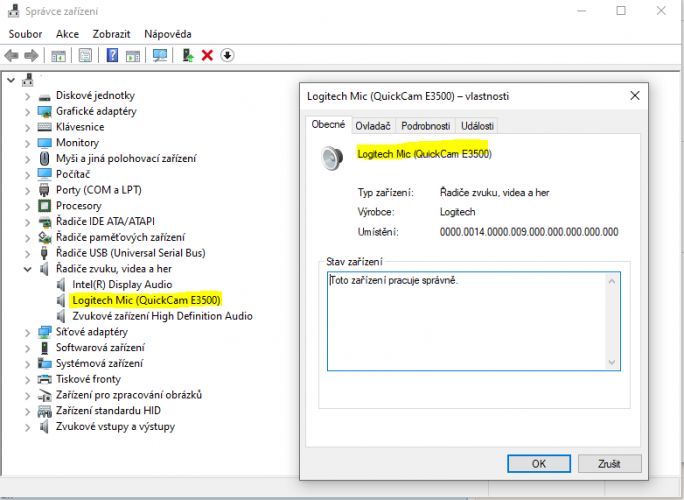
Task: Click the Forward arrow in the toolbar
Action: pos(31,55)
